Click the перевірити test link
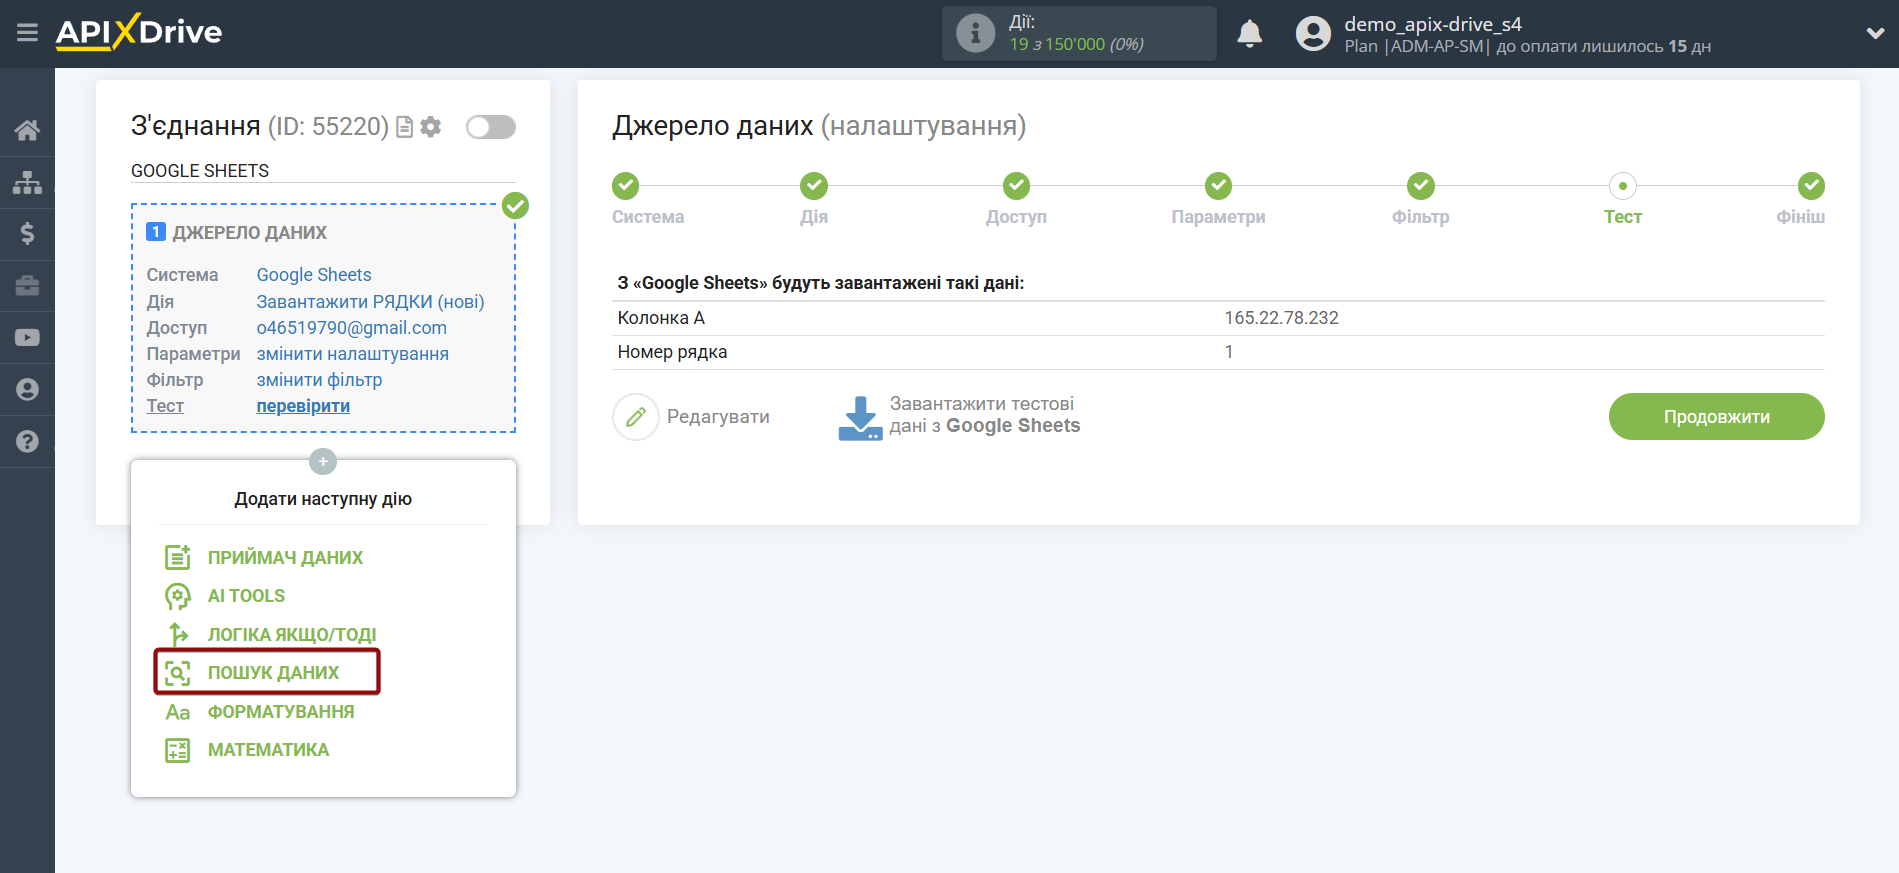Viewport: 1899px width, 873px height. (303, 406)
